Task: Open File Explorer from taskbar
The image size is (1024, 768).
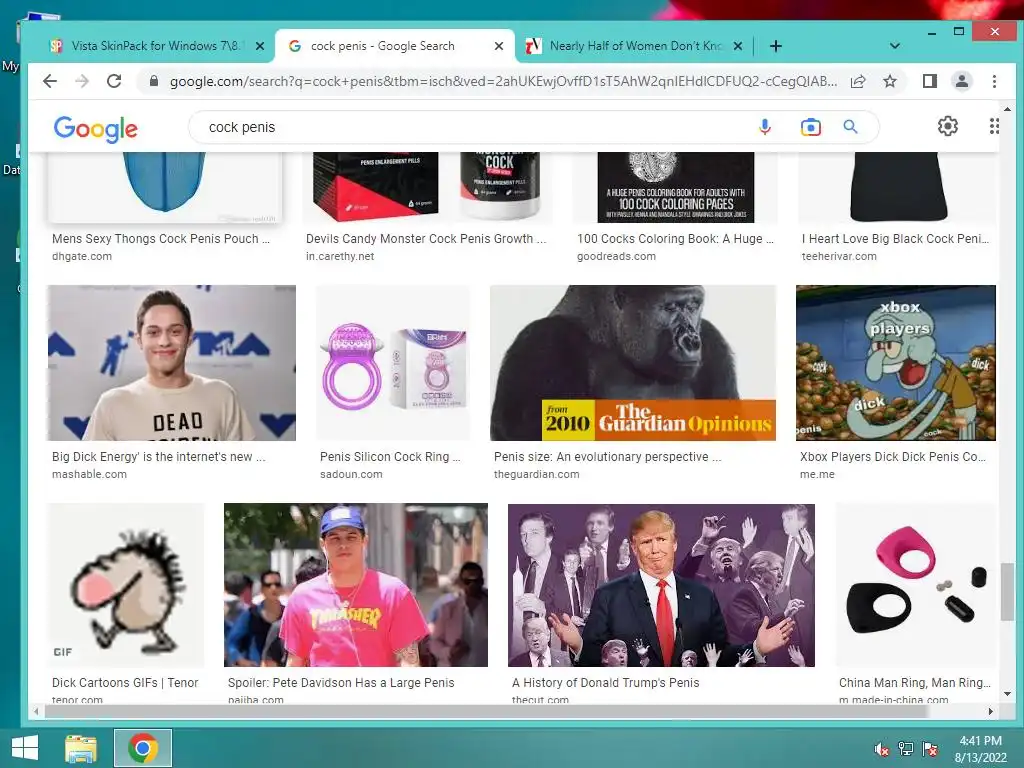Action: tap(81, 748)
